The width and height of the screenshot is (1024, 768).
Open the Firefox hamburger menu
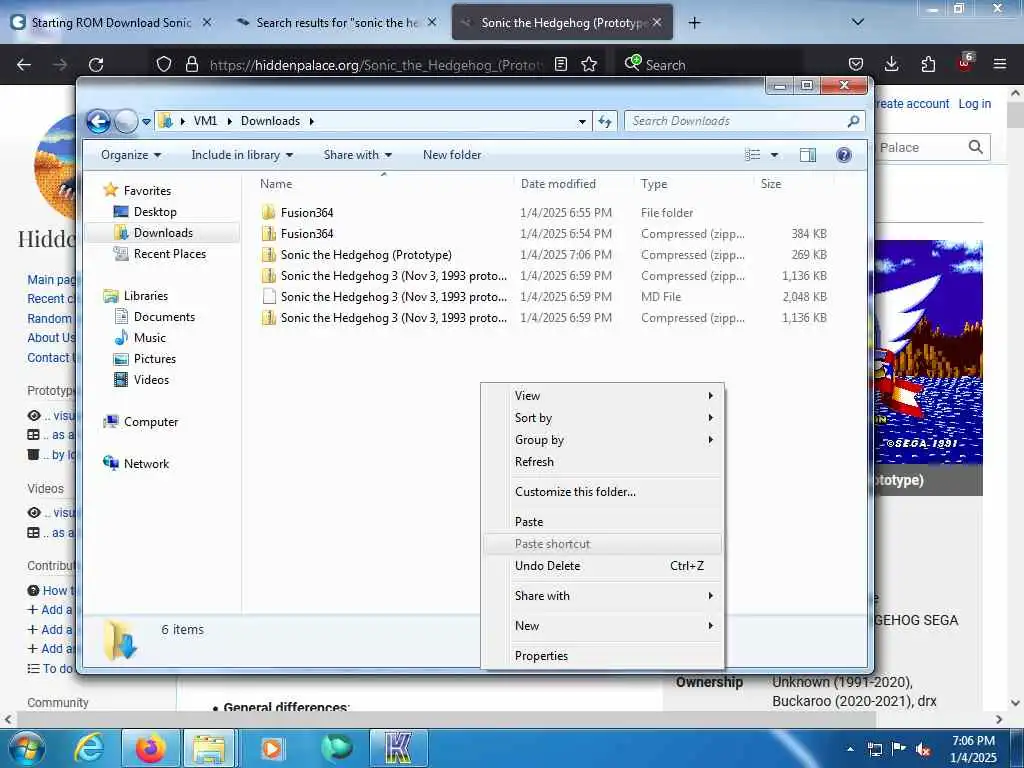1000,64
